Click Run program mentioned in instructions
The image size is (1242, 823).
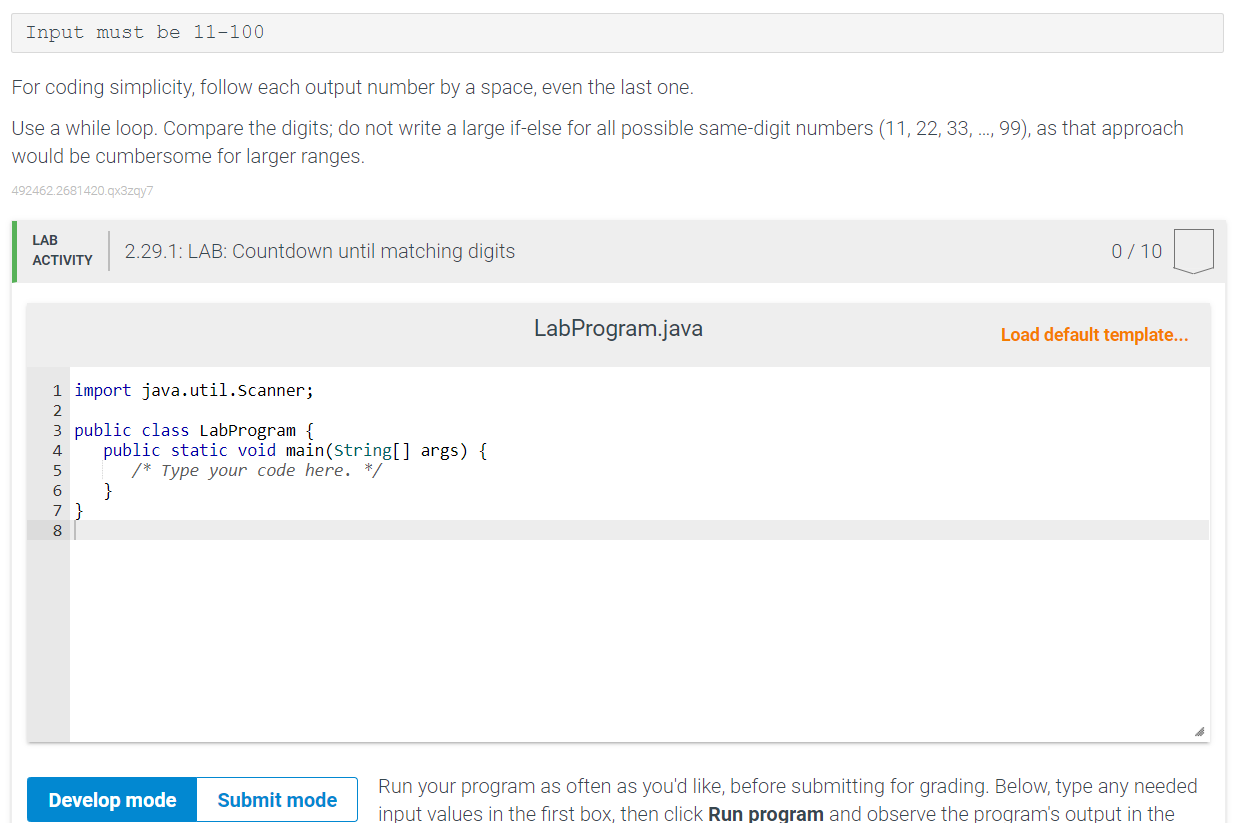click(x=765, y=813)
